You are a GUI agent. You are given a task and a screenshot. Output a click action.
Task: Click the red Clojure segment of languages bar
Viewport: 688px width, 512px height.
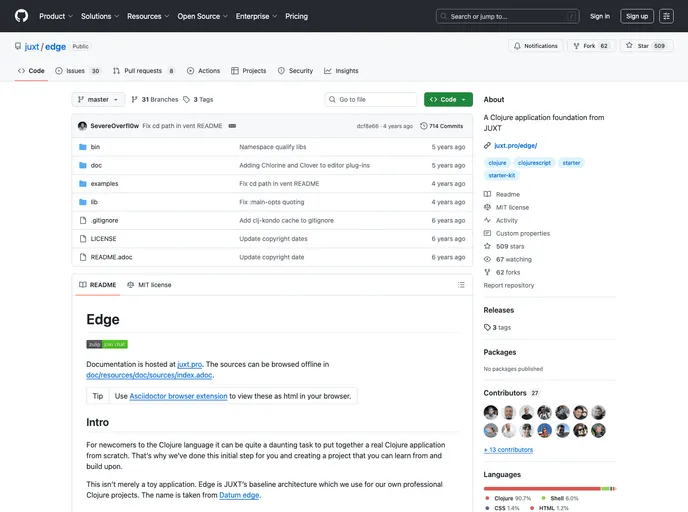coord(542,488)
